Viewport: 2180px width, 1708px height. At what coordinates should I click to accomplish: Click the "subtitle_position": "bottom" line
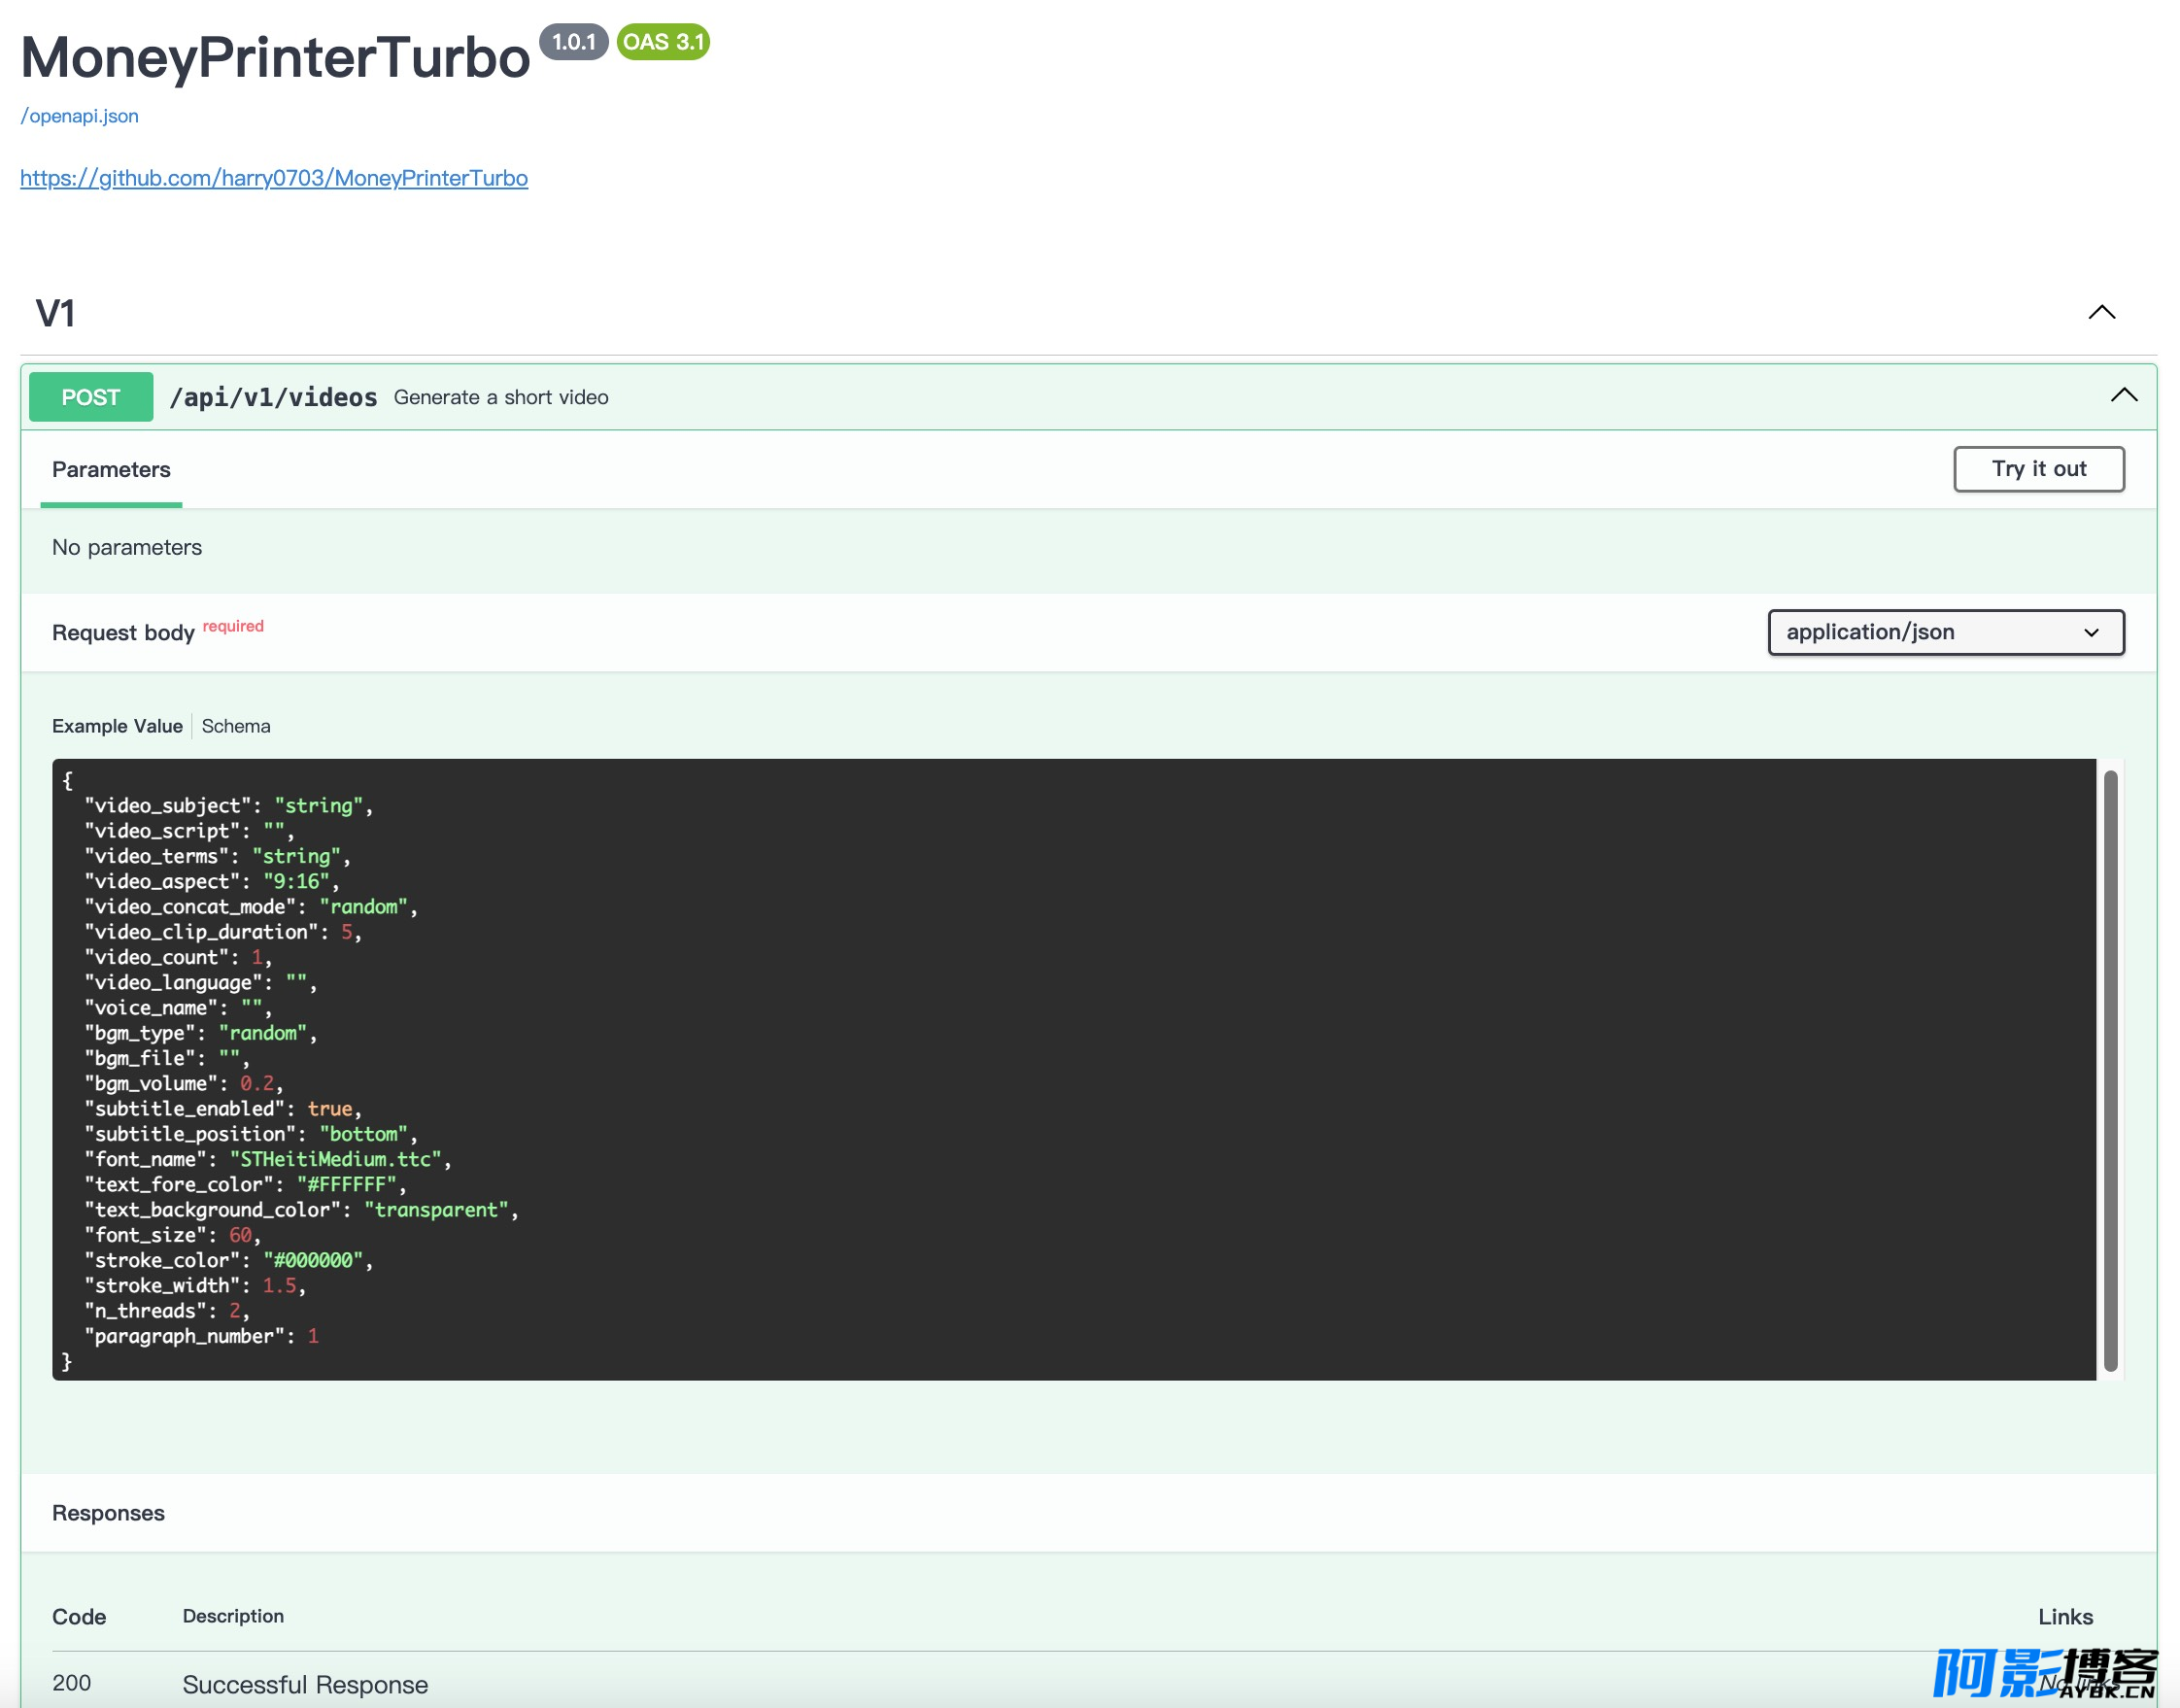[x=251, y=1135]
